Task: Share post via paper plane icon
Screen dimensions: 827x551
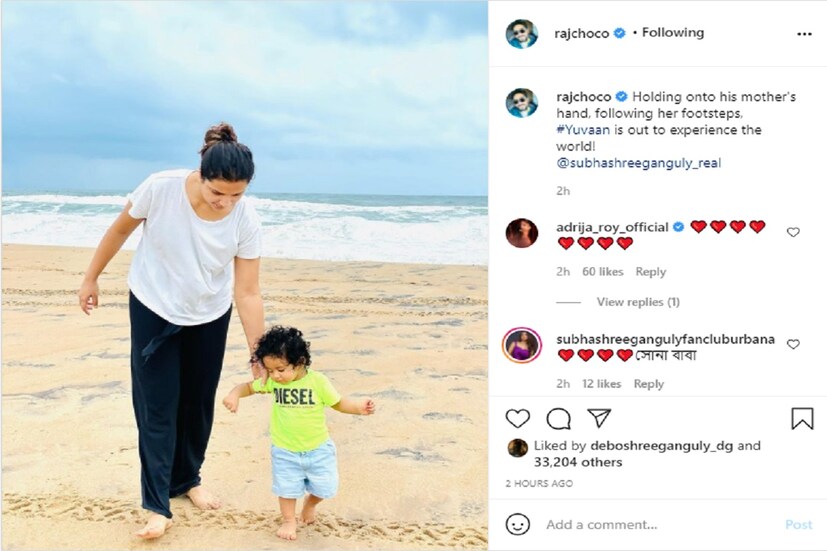Action: 600,418
